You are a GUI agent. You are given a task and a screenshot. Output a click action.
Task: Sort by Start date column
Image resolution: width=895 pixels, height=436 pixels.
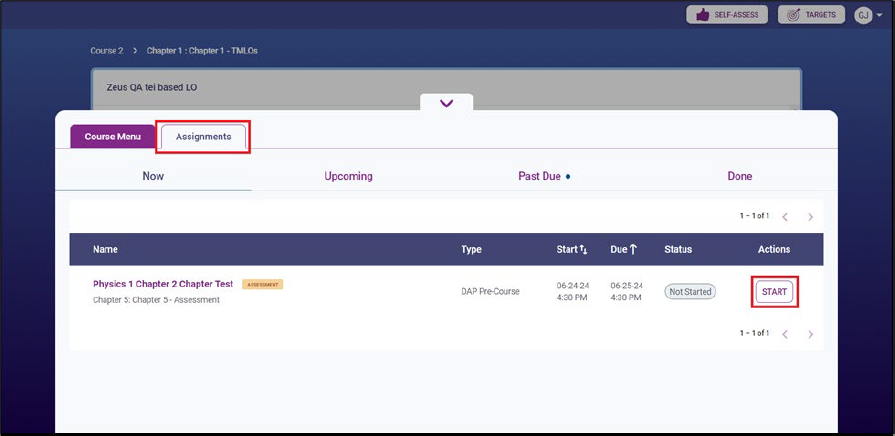point(572,249)
